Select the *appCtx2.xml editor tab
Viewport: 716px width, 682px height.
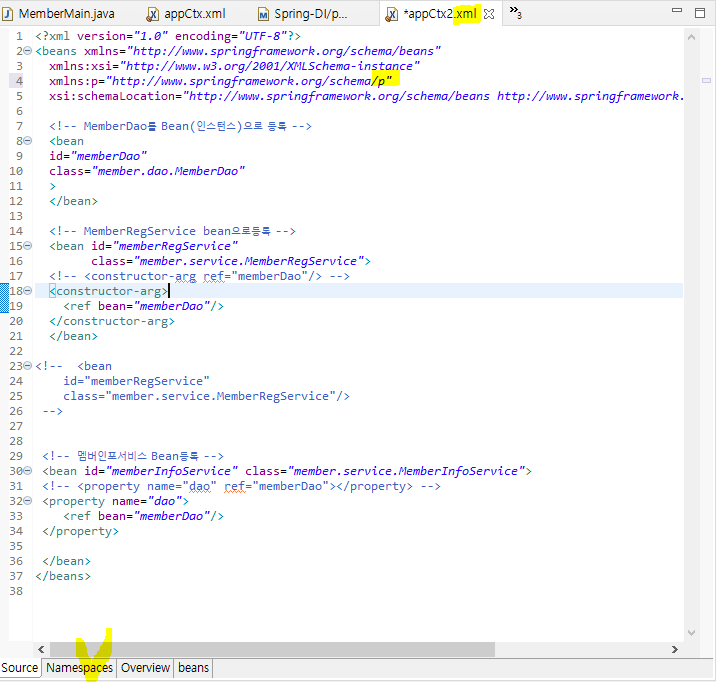[440, 14]
